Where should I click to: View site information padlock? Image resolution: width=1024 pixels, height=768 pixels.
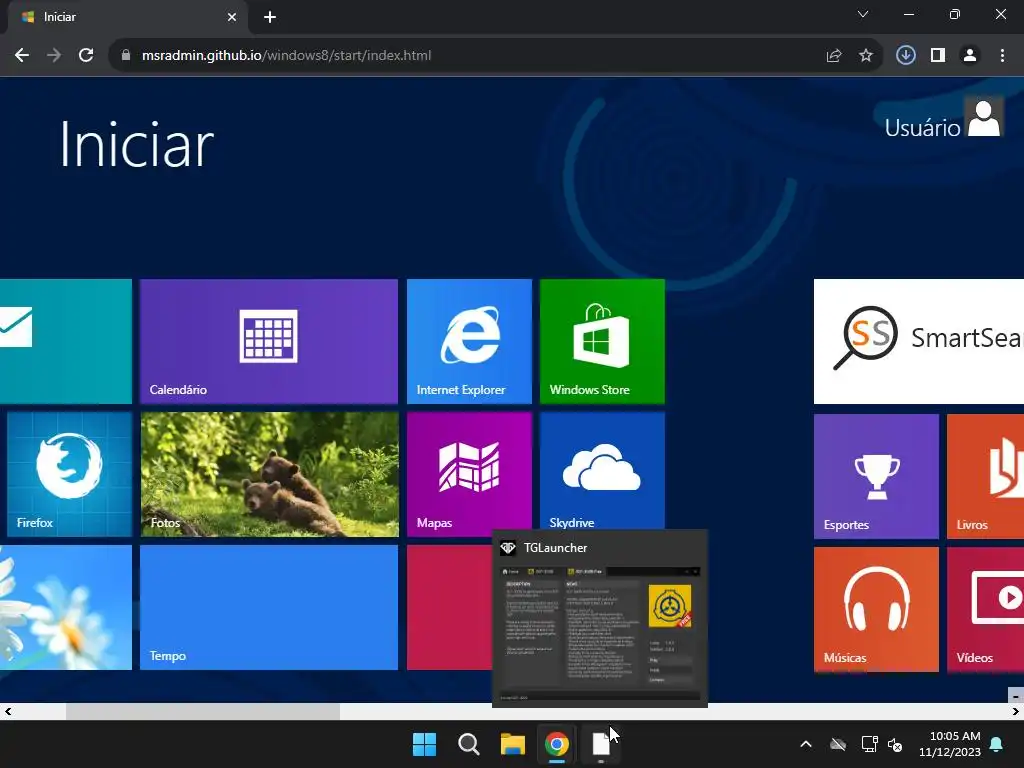126,56
